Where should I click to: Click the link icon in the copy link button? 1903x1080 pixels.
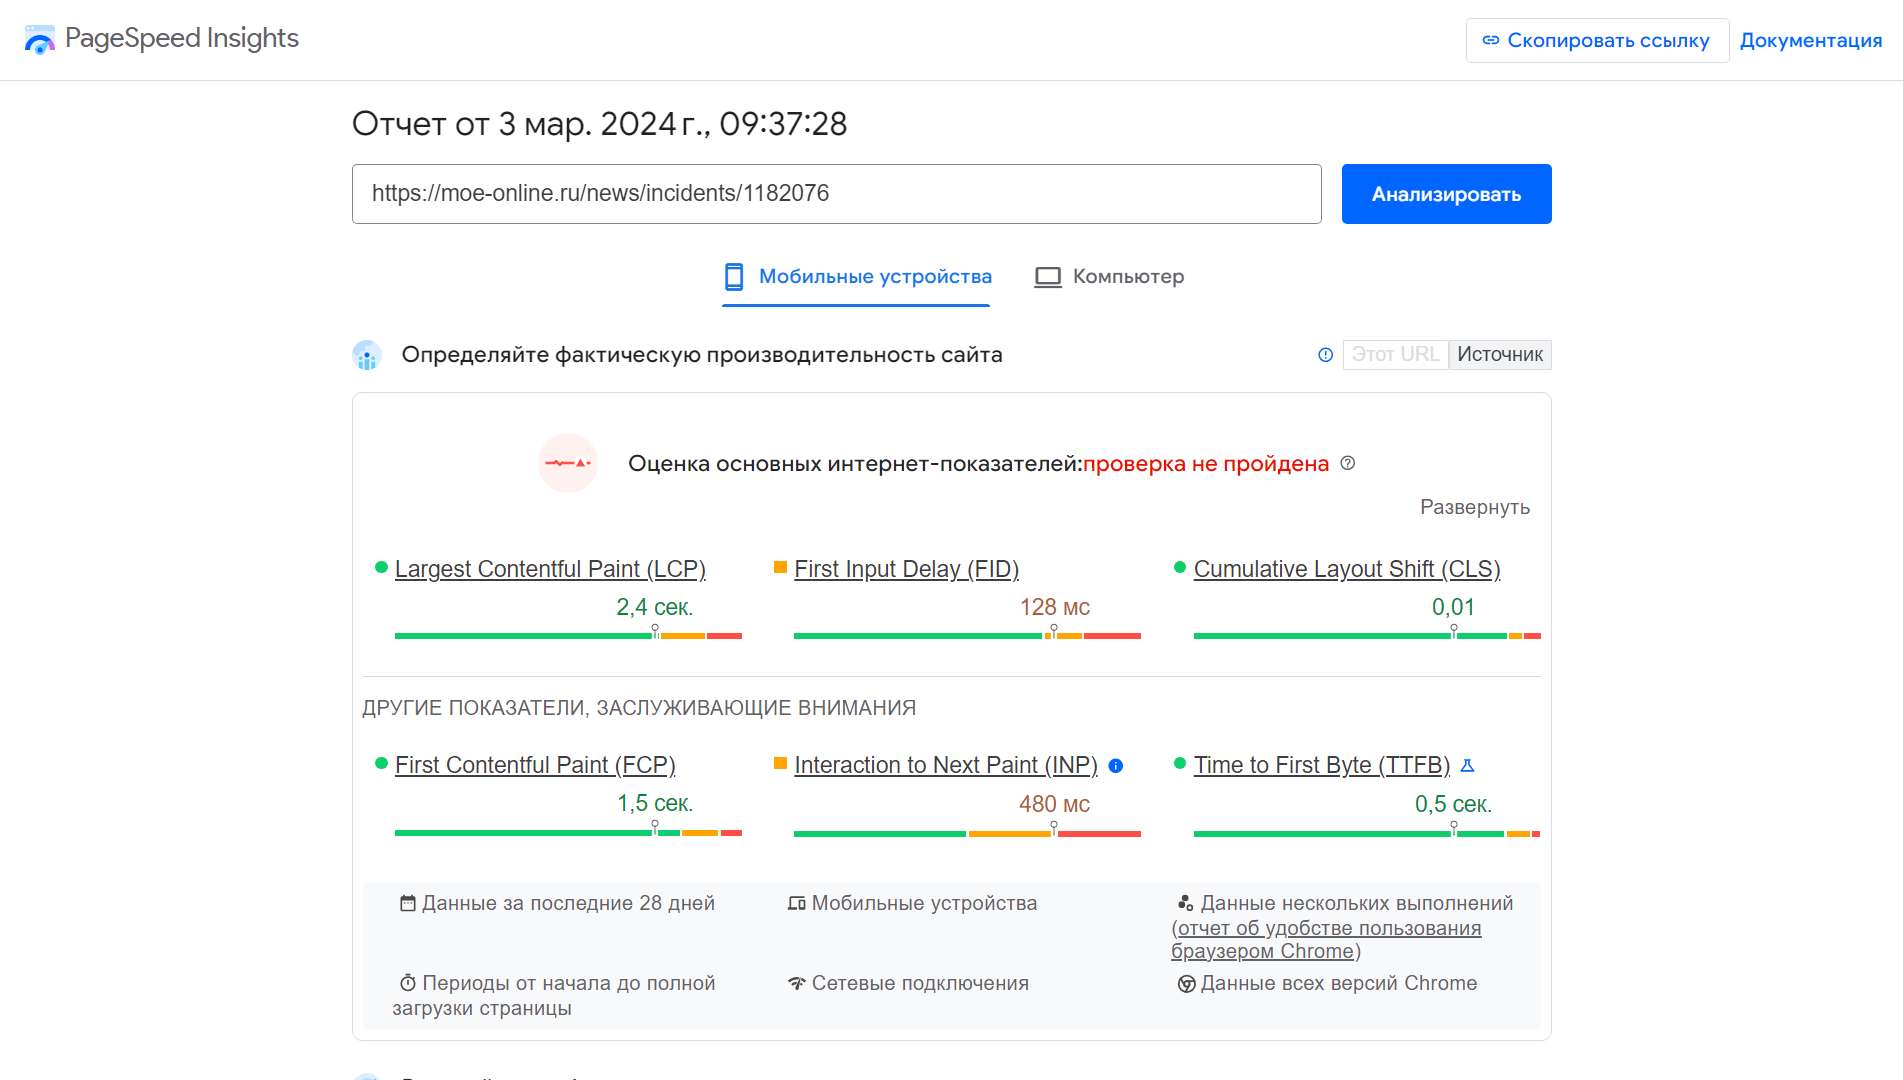1491,41
